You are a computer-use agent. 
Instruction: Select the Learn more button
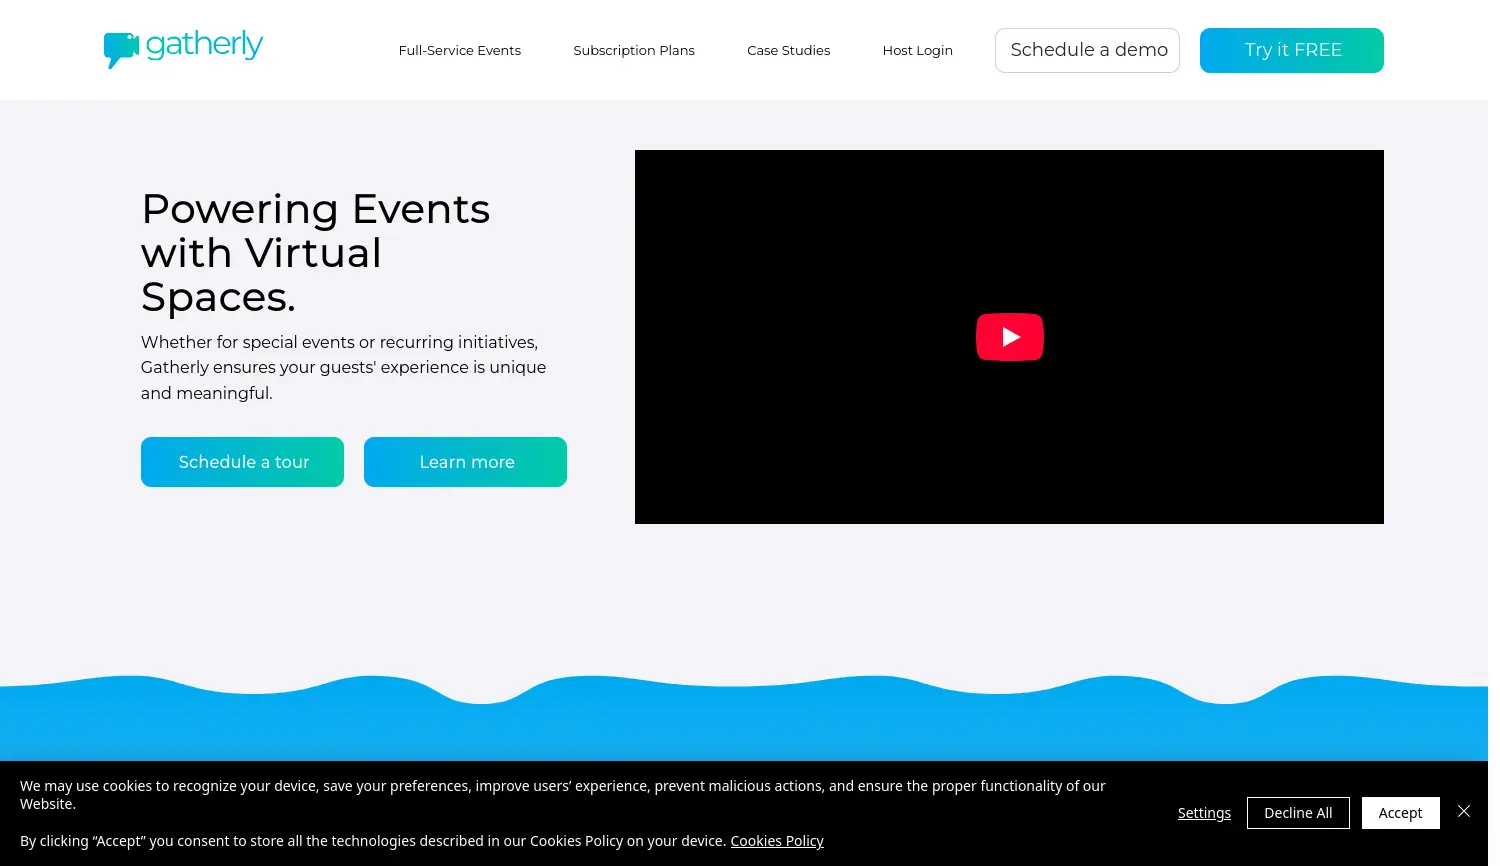(x=465, y=462)
